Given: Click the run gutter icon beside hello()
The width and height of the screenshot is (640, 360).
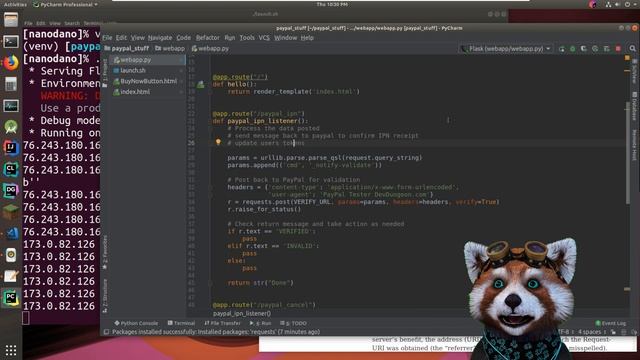Looking at the screenshot, I should [200, 84].
